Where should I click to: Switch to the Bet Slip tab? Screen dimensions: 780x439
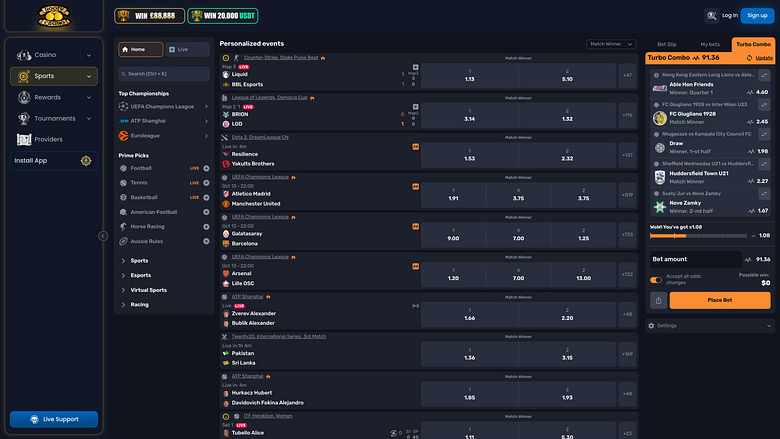click(667, 44)
